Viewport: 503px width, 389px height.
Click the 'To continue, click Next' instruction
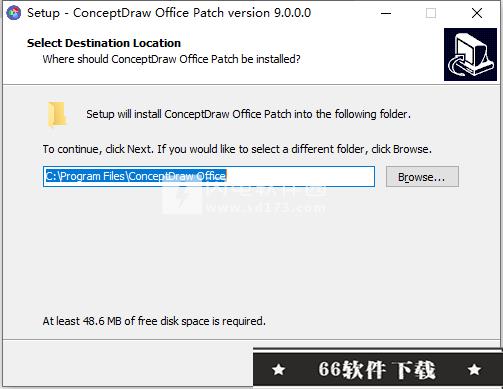tap(237, 149)
